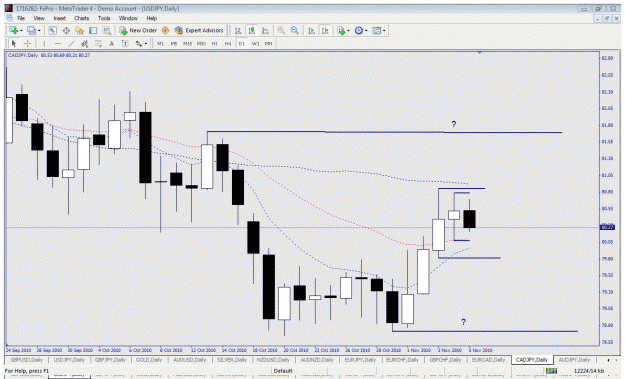Screen dimensions: 625x379
Task: Open the Profiles icon in toolbar
Action: click(31, 30)
